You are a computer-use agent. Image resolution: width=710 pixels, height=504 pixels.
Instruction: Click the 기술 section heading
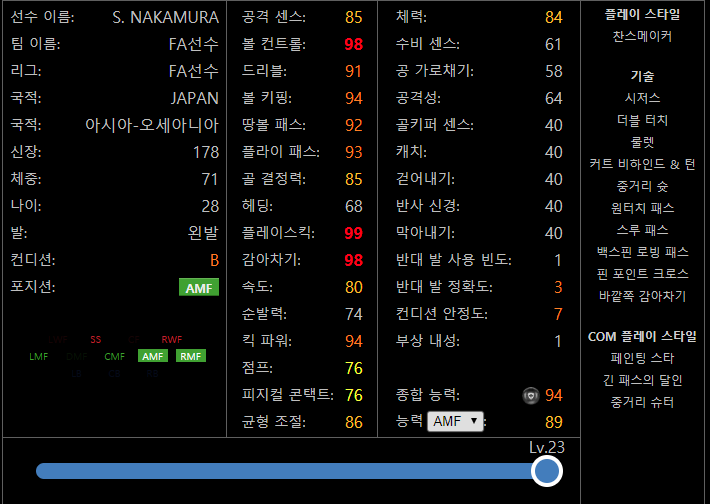coord(642,76)
